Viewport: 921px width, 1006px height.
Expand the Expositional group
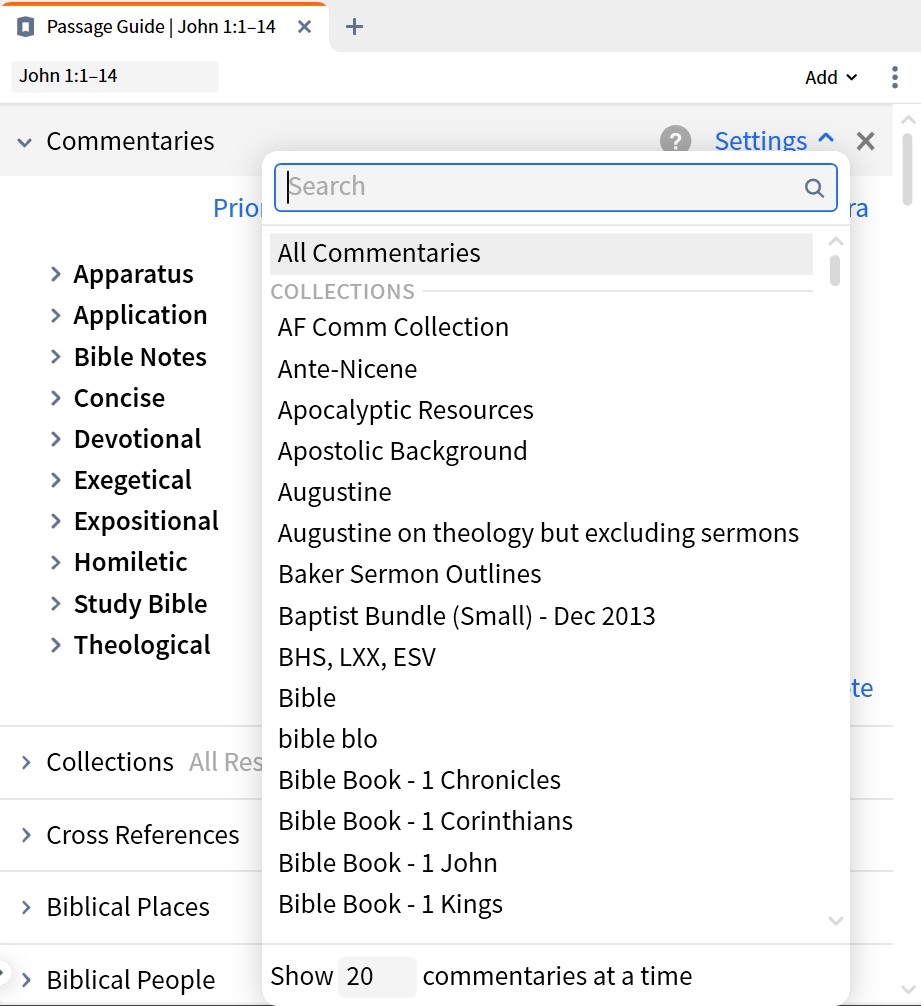click(56, 521)
